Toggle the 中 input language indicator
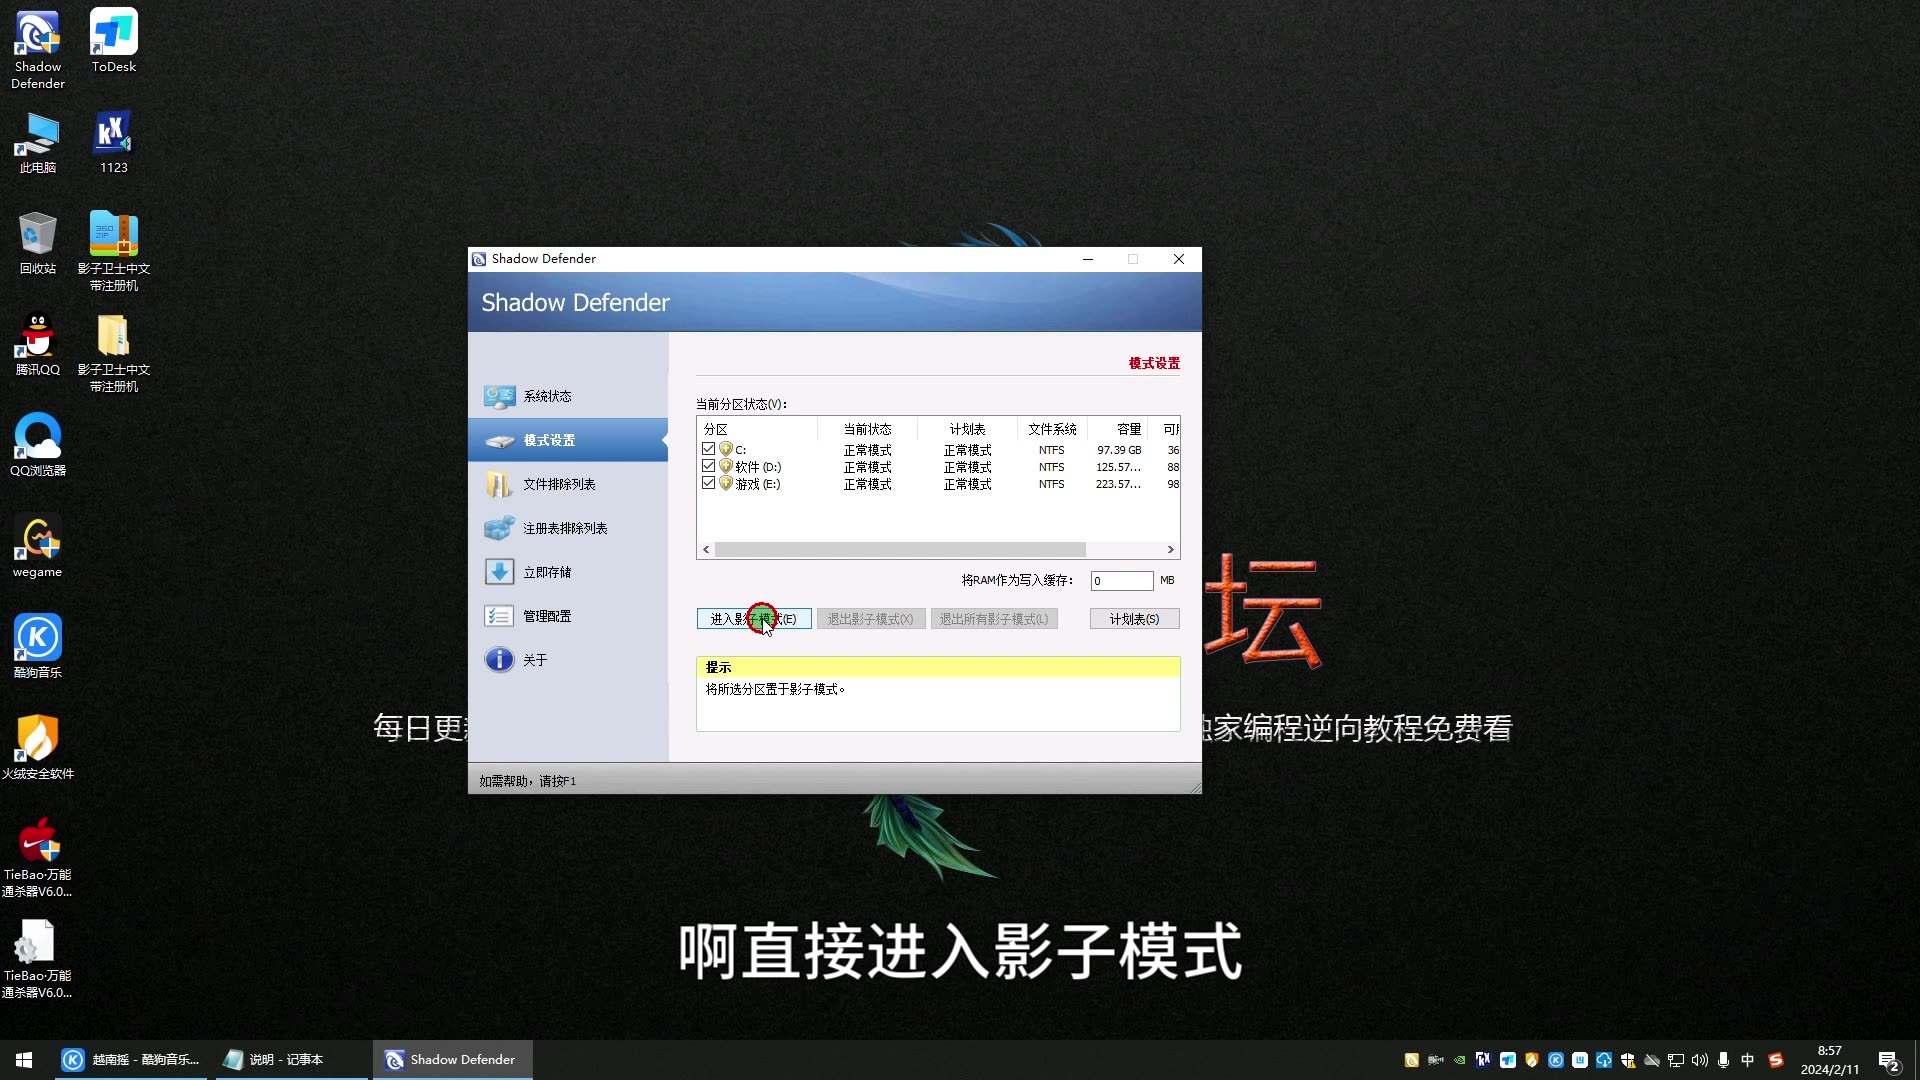This screenshot has height=1080, width=1920. pos(1747,1060)
